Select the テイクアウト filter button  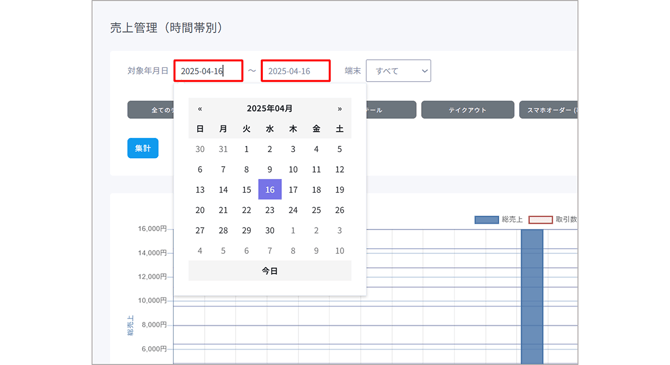(467, 110)
